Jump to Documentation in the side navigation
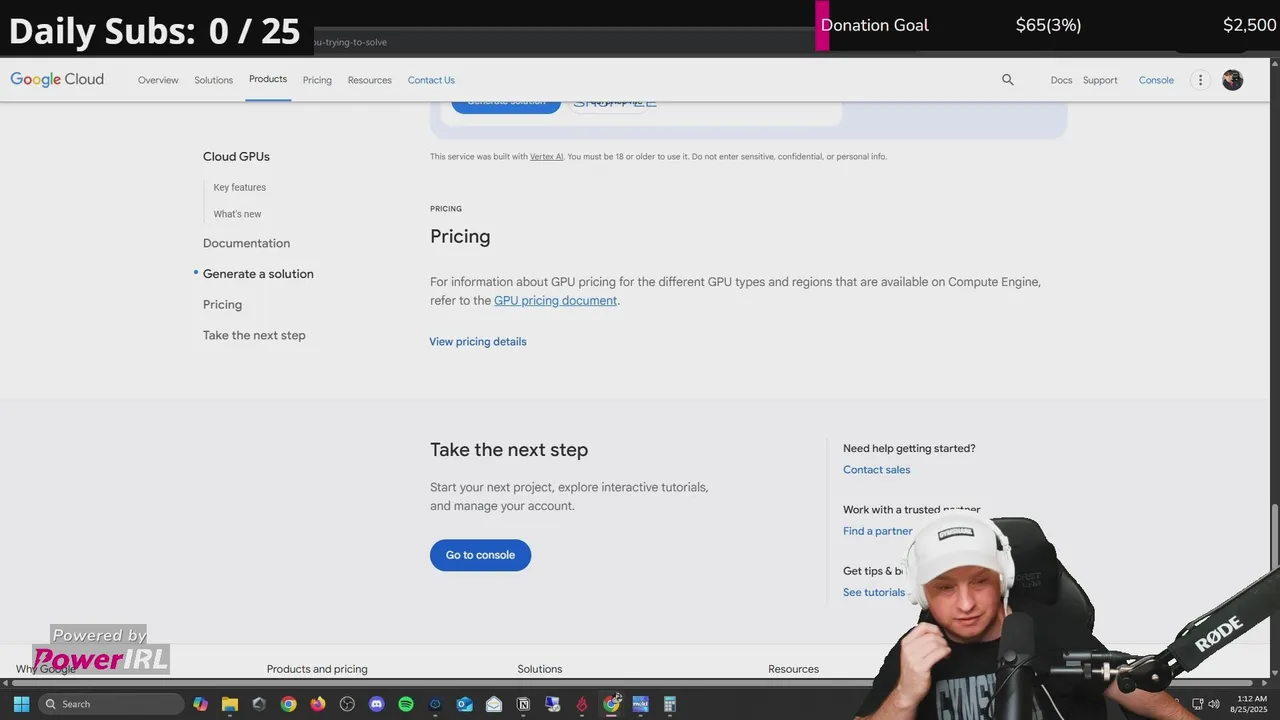This screenshot has height=720, width=1280. [x=246, y=243]
